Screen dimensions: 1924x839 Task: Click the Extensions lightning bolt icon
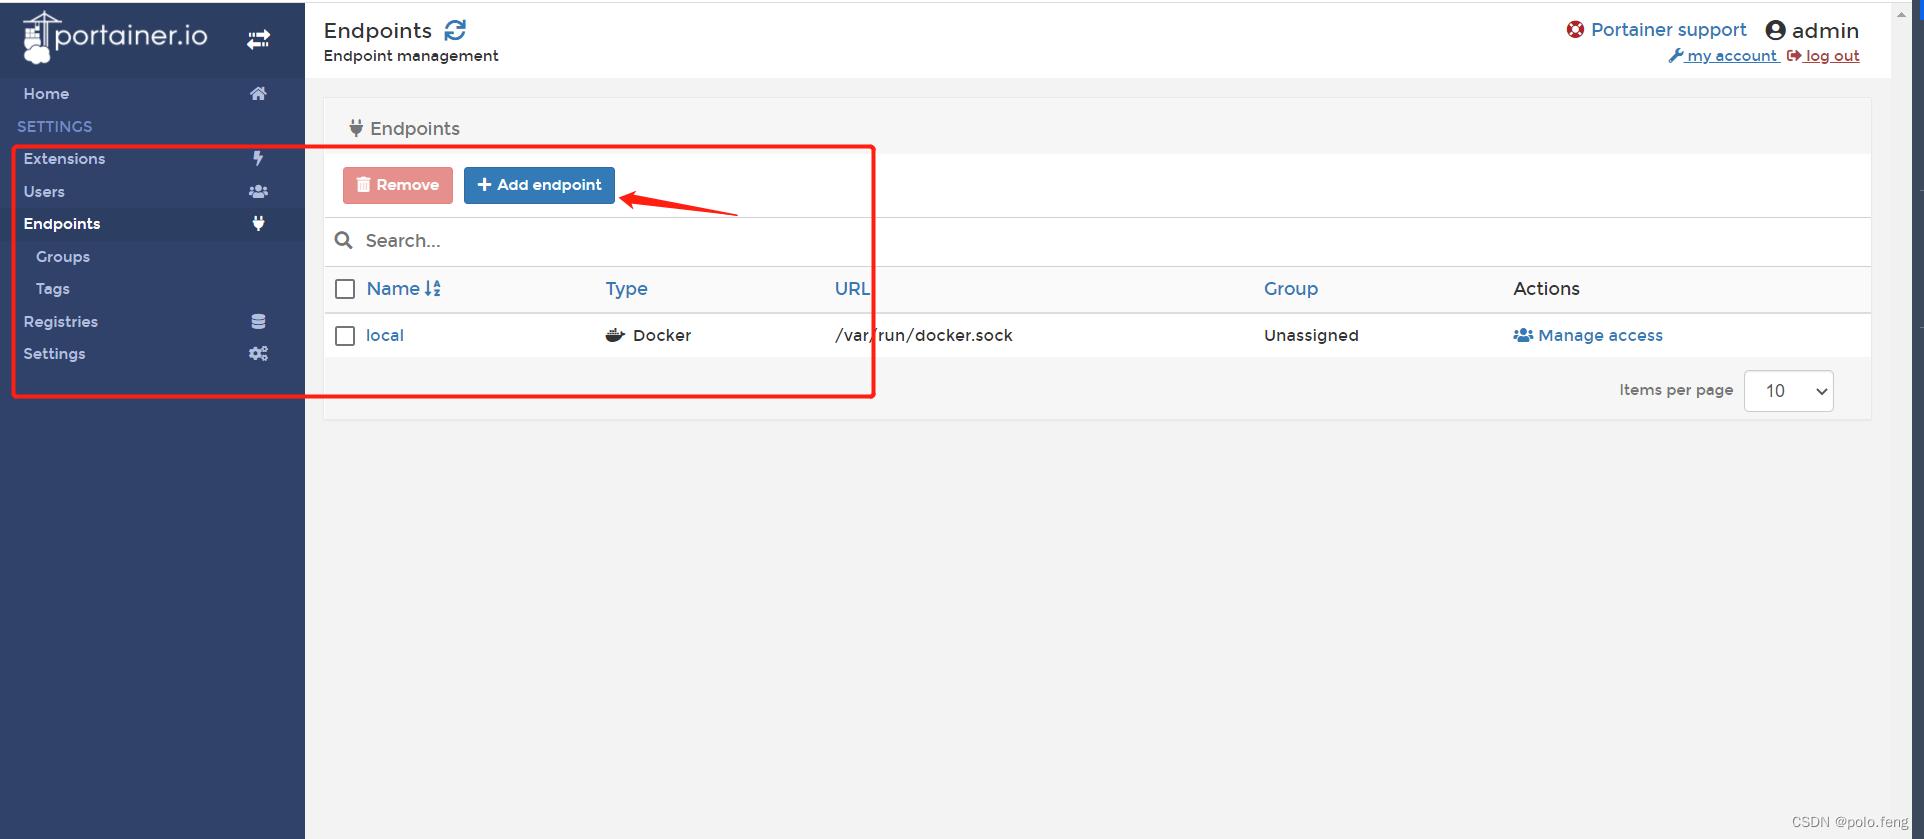258,159
